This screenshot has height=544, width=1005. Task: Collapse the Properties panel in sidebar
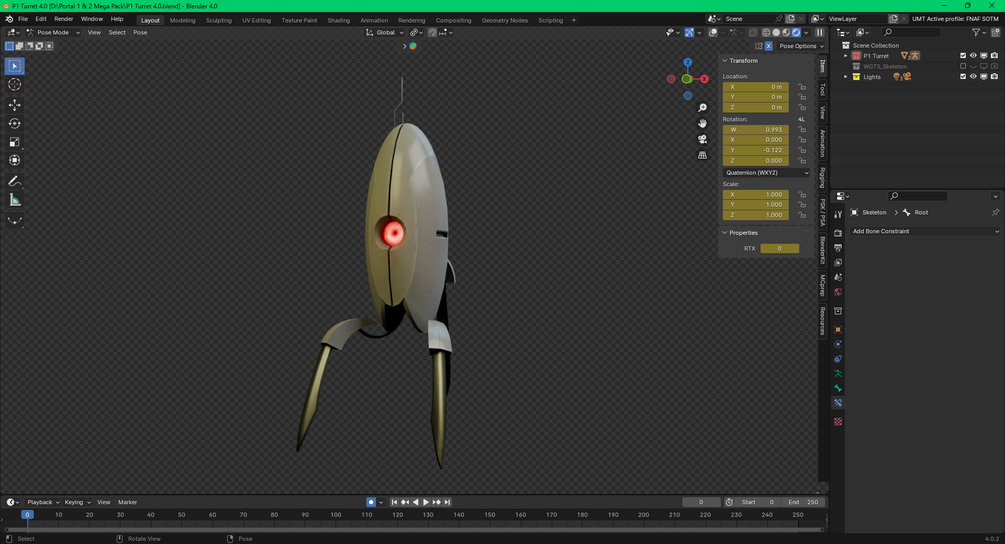(x=725, y=233)
